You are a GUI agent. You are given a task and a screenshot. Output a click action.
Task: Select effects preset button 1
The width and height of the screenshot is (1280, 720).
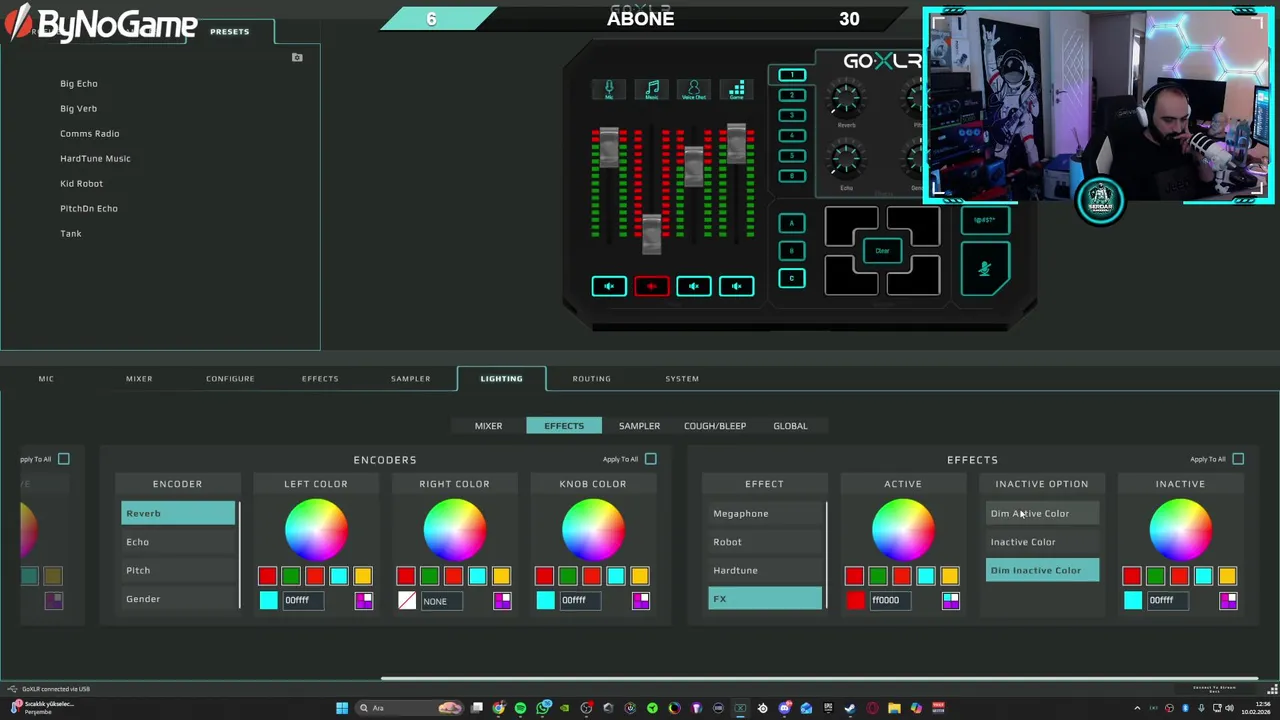click(792, 75)
